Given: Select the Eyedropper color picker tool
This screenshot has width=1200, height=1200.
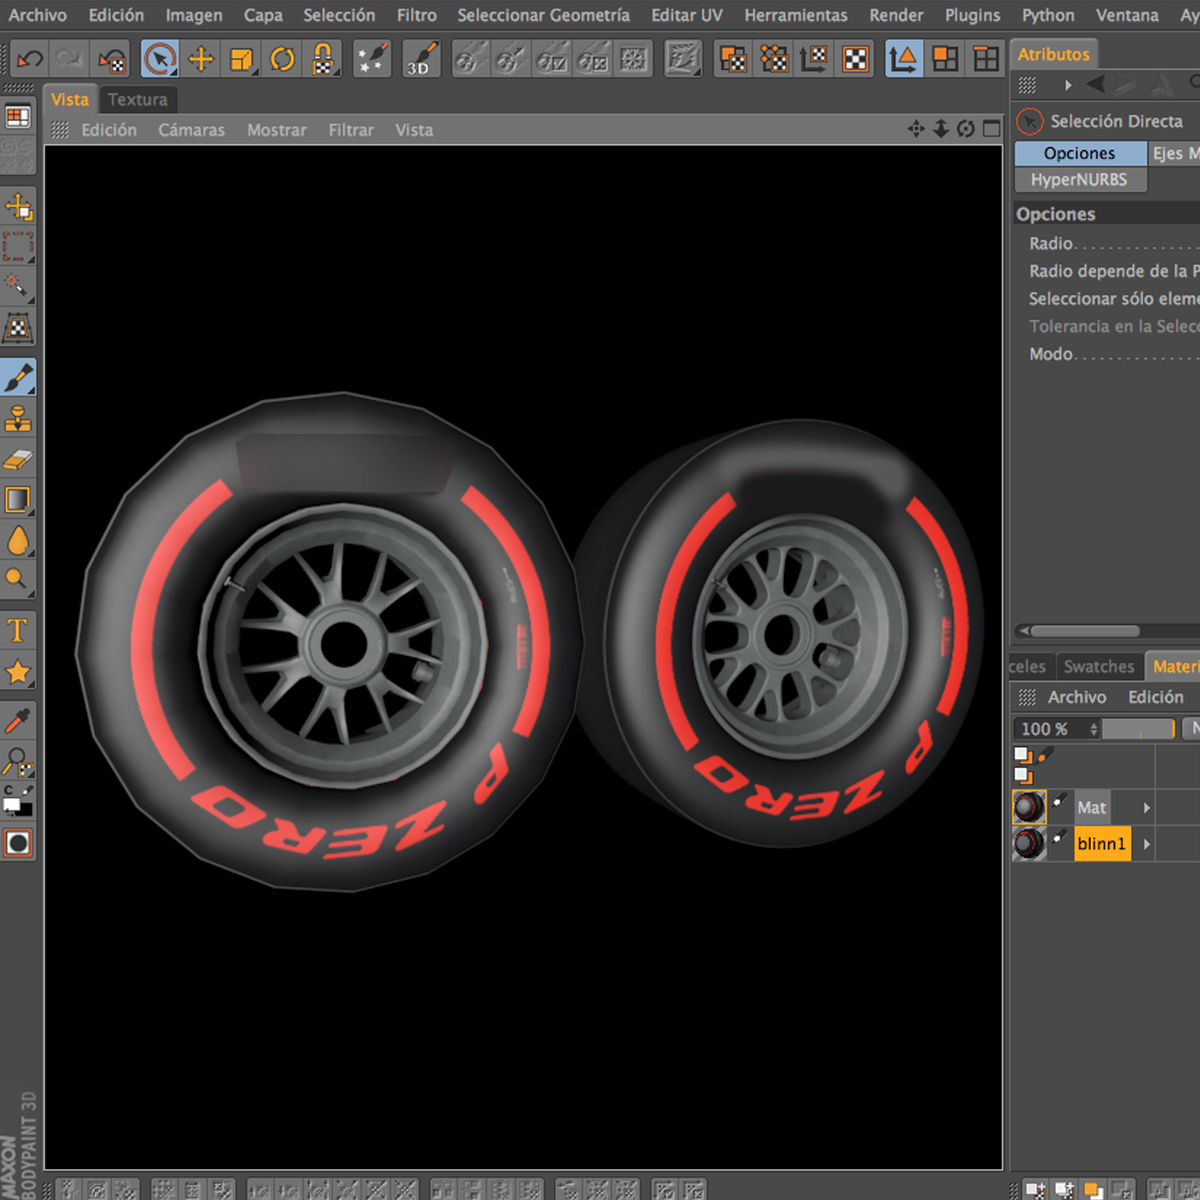Looking at the screenshot, I should [18, 721].
